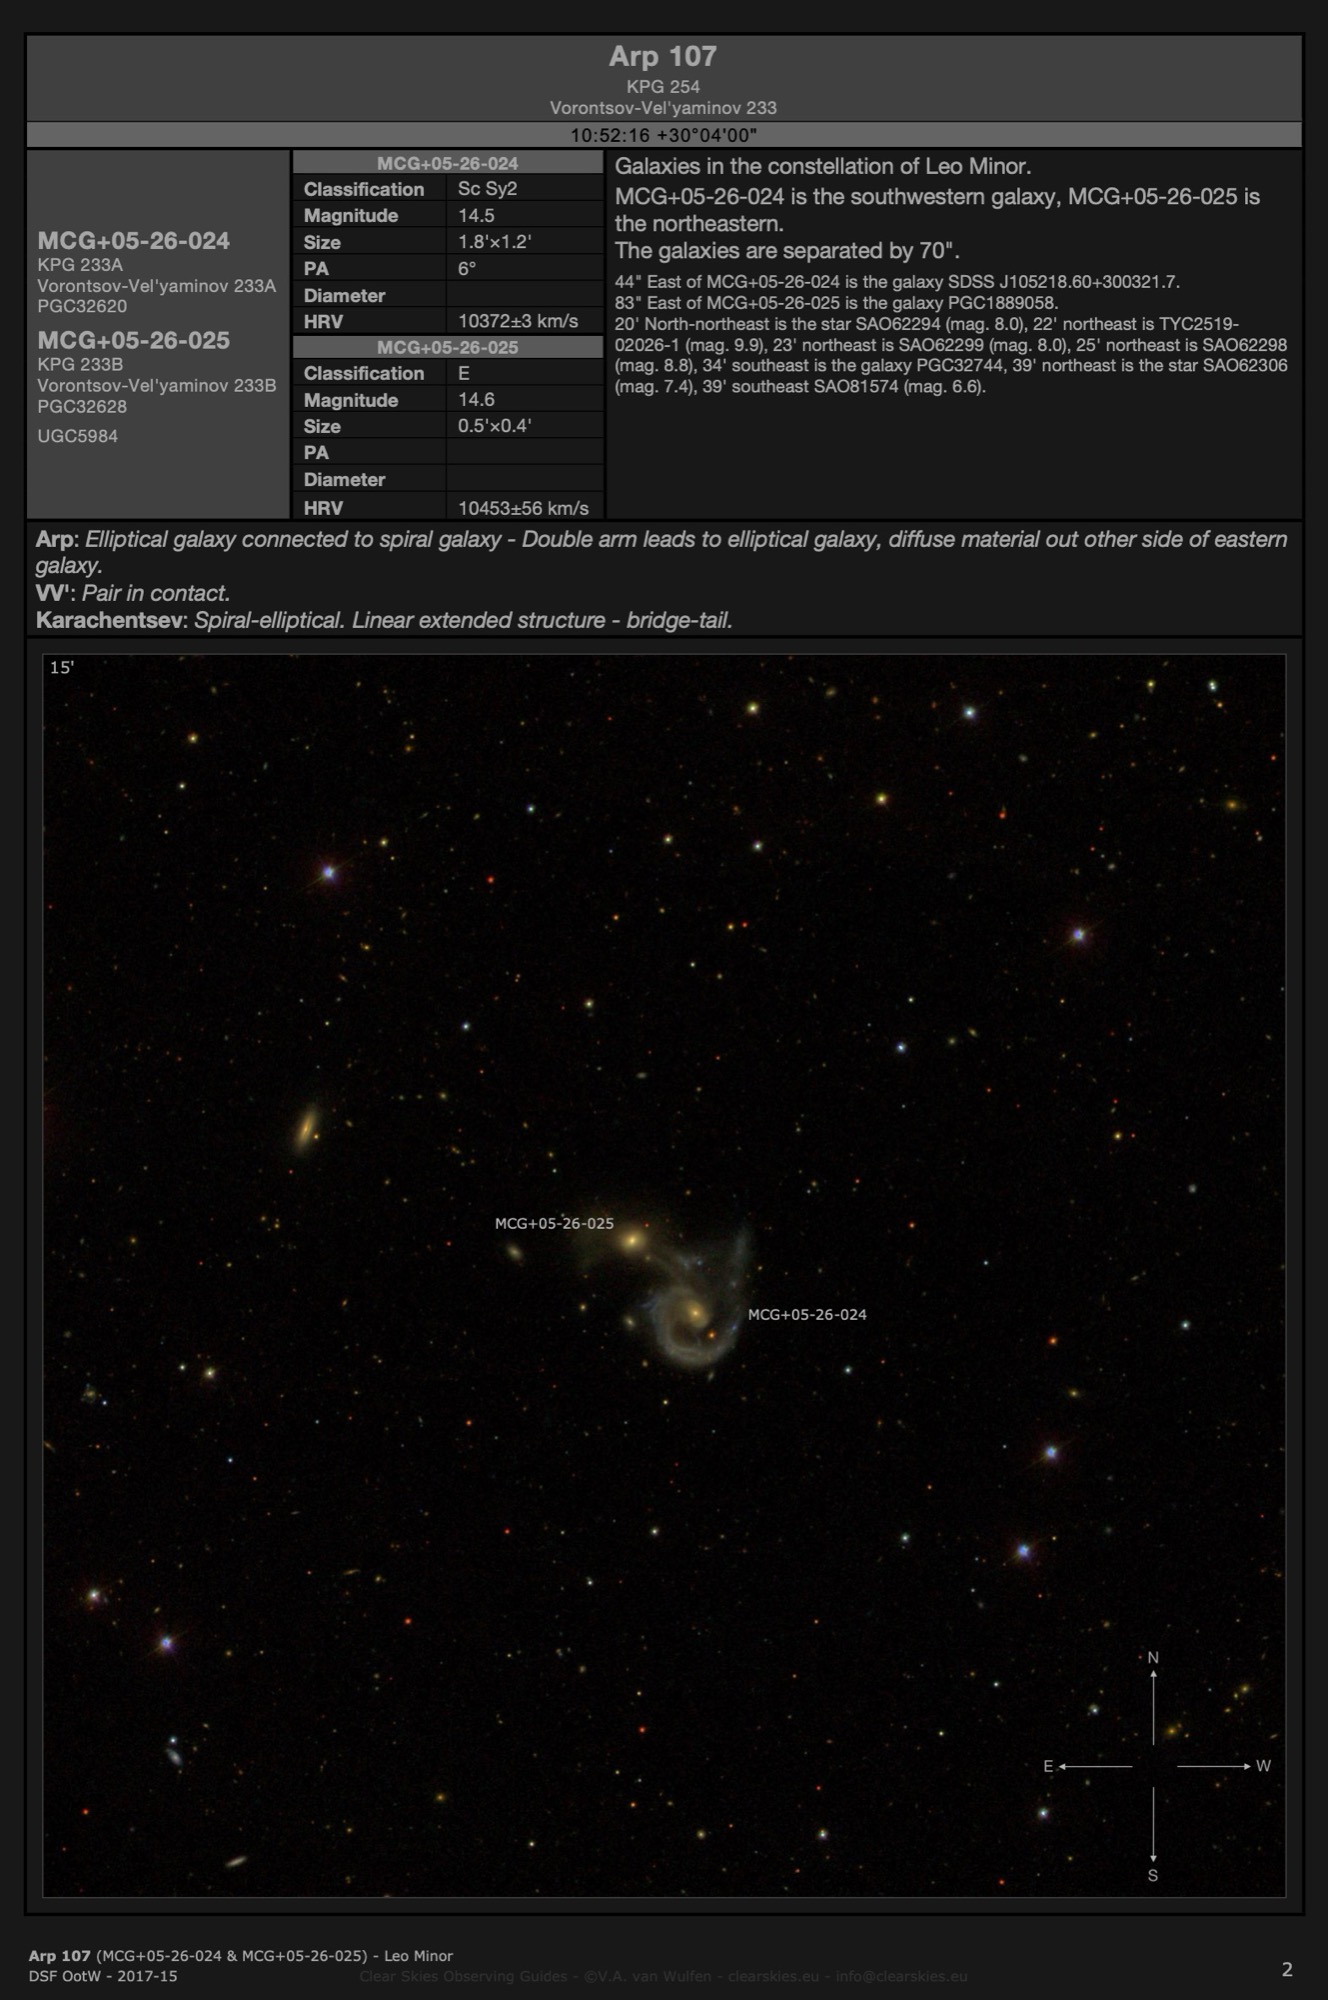The width and height of the screenshot is (1328, 2000).
Task: Click the south arrow of the compass
Action: pos(1153,1829)
